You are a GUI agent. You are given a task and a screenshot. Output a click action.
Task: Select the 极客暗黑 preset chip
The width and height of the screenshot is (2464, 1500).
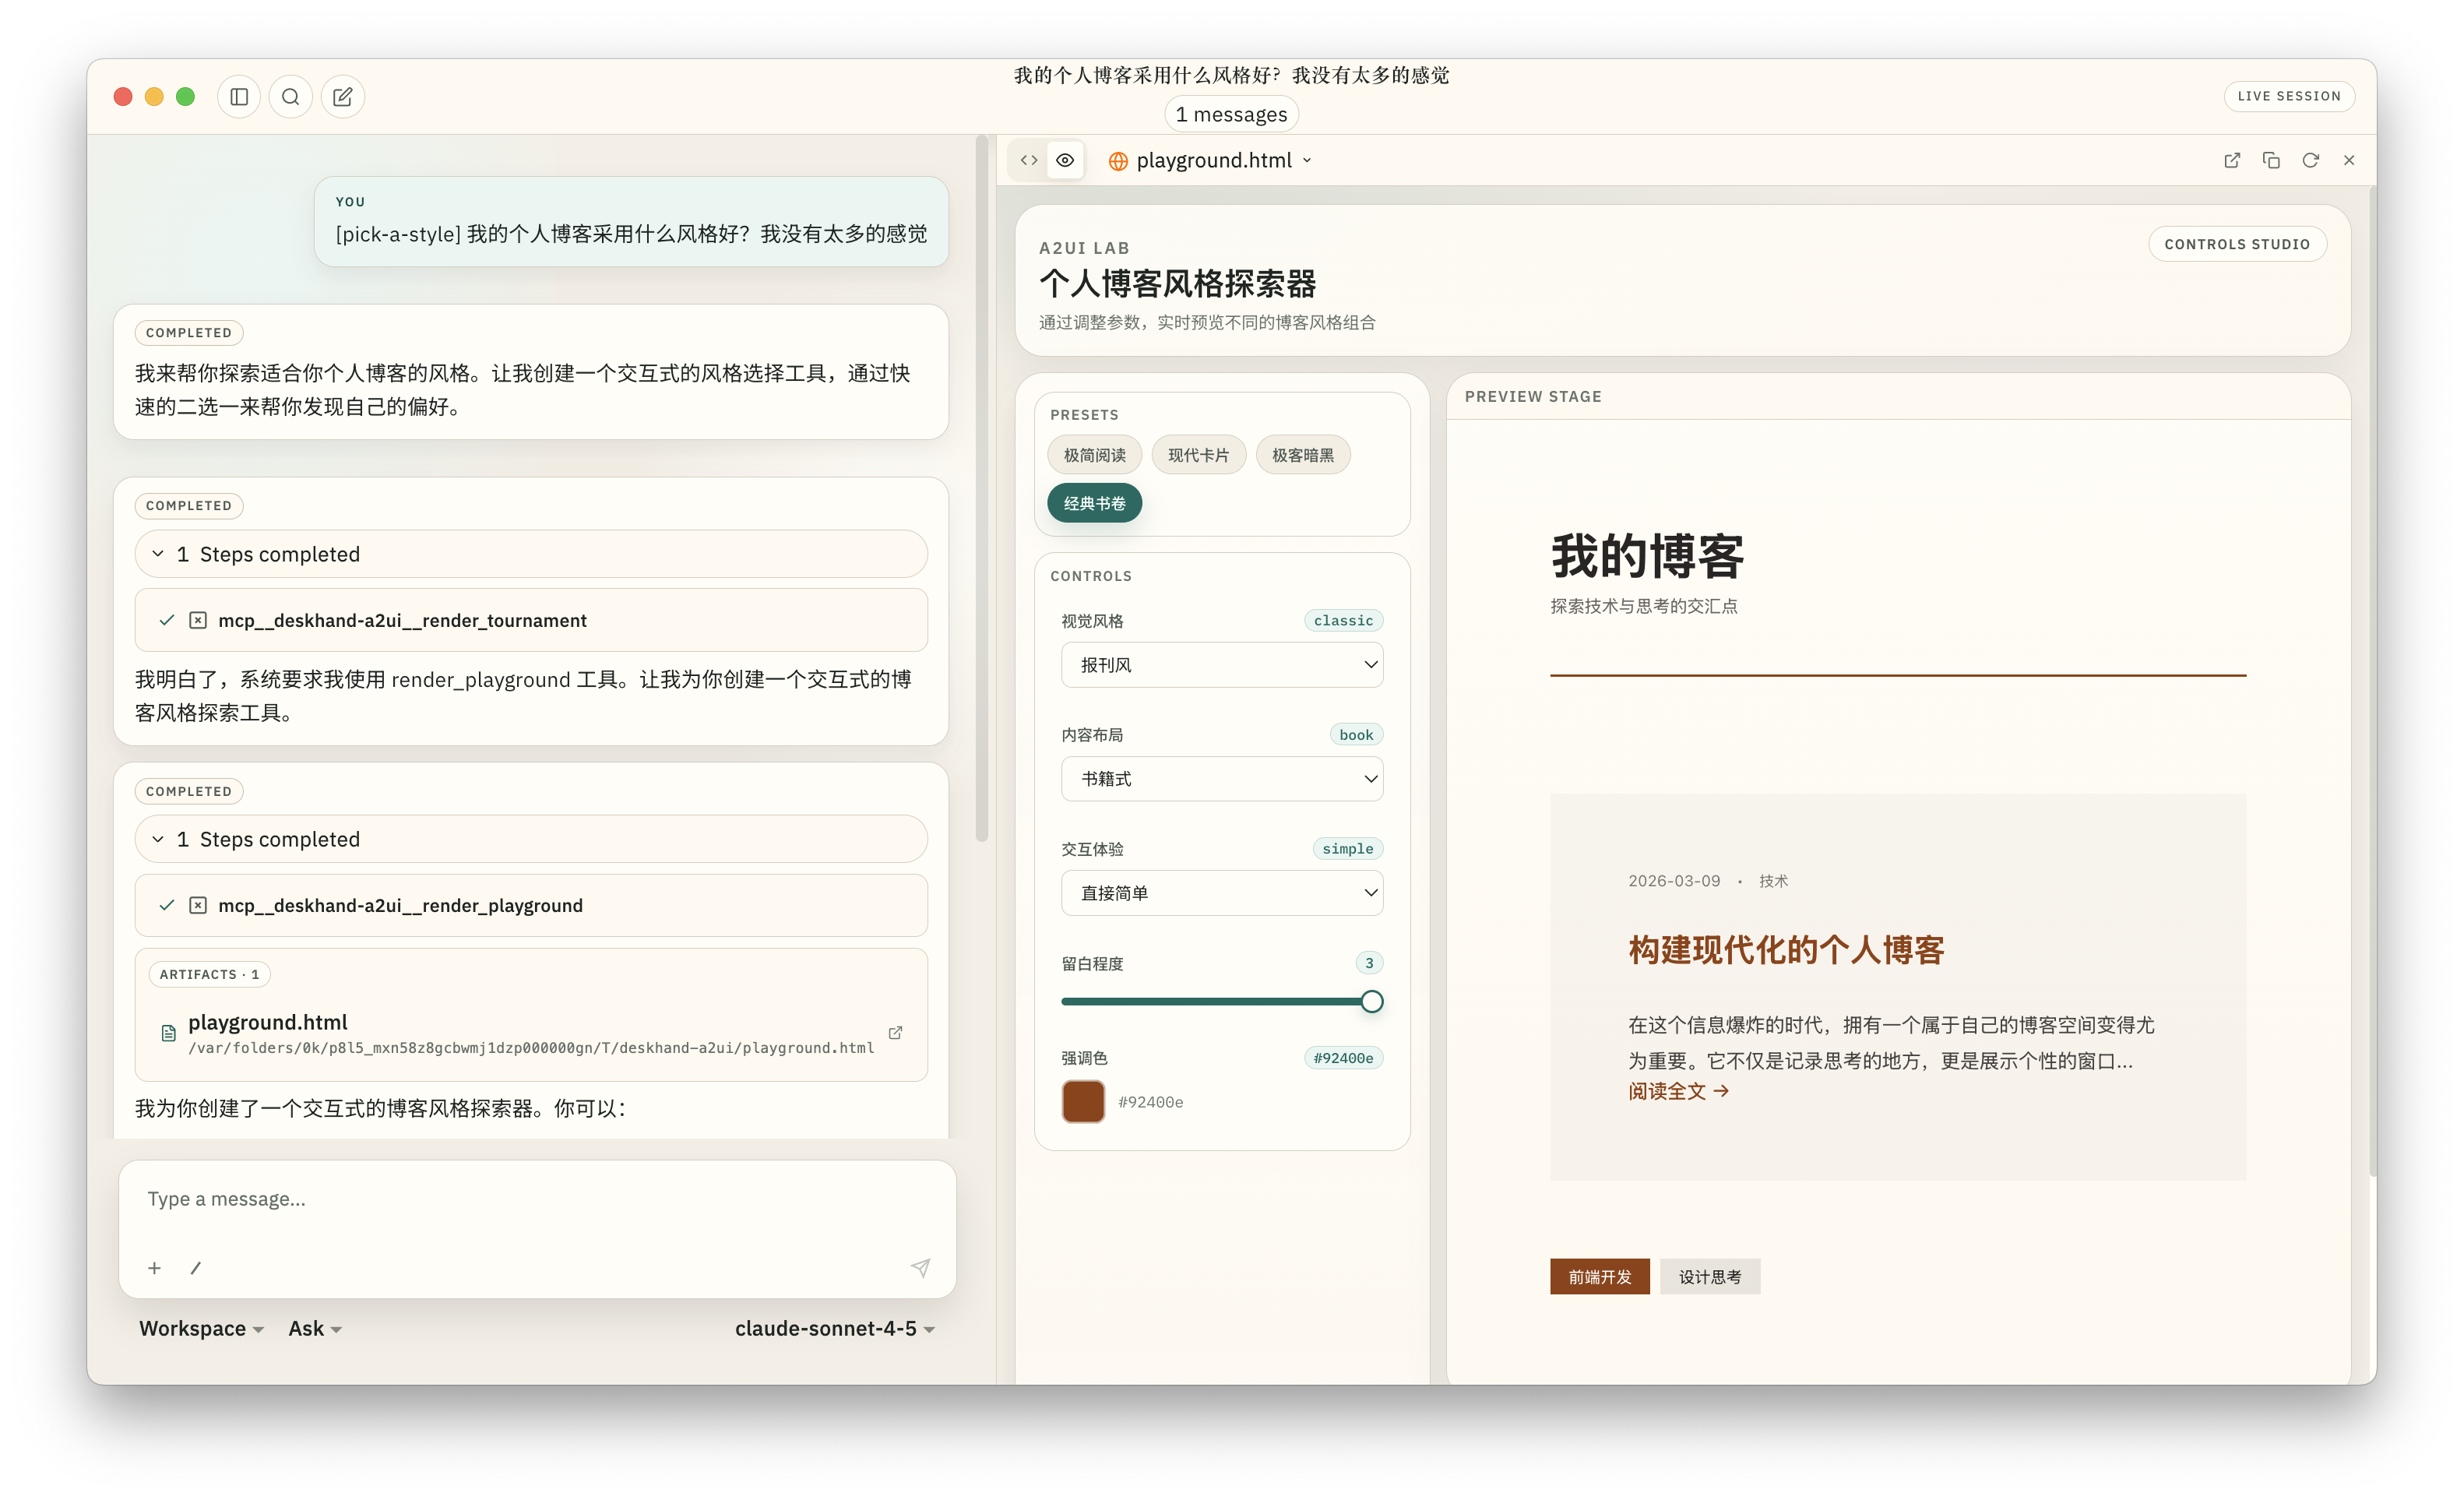coord(1302,455)
